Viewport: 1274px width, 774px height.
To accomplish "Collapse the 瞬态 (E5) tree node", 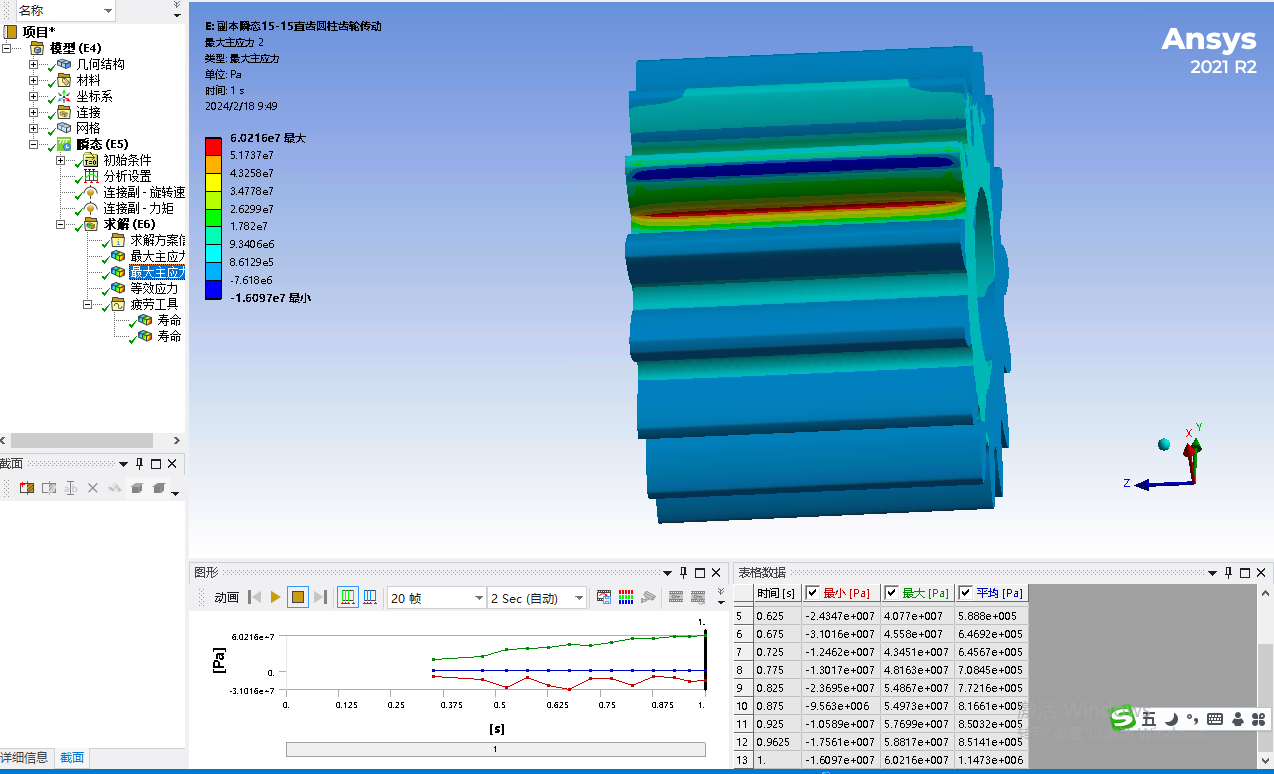I will (x=33, y=144).
